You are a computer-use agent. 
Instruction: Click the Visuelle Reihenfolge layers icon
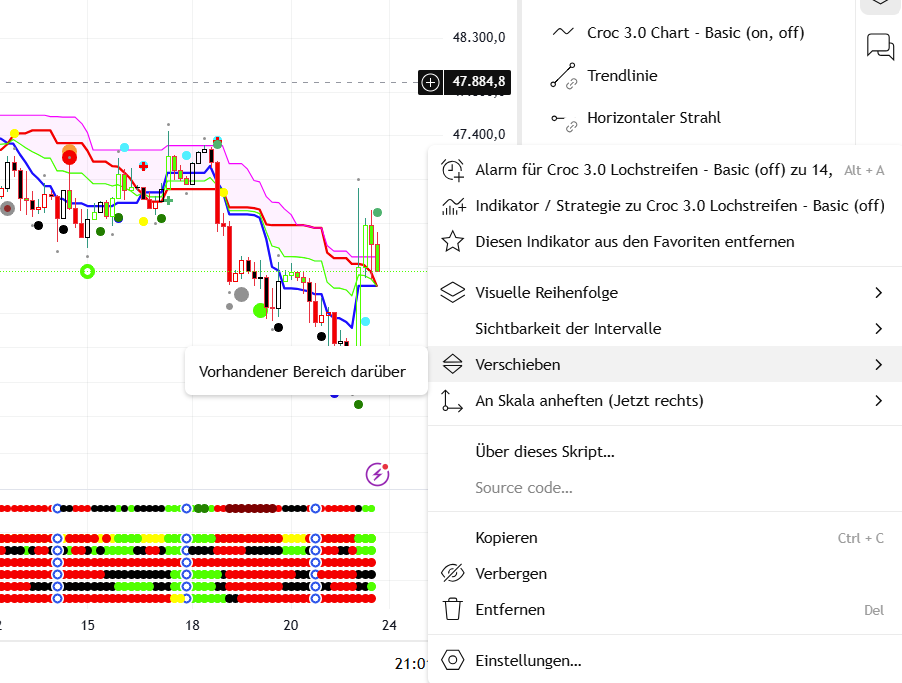(453, 293)
